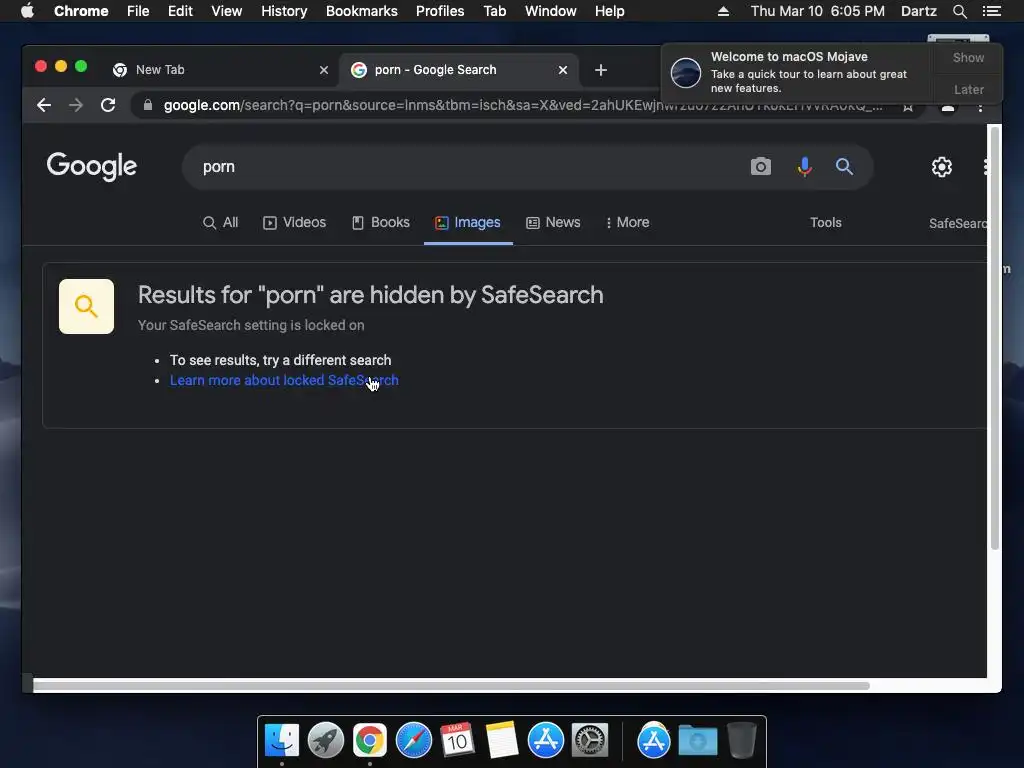The width and height of the screenshot is (1024, 768).
Task: Open the Edit menu
Action: [x=180, y=11]
